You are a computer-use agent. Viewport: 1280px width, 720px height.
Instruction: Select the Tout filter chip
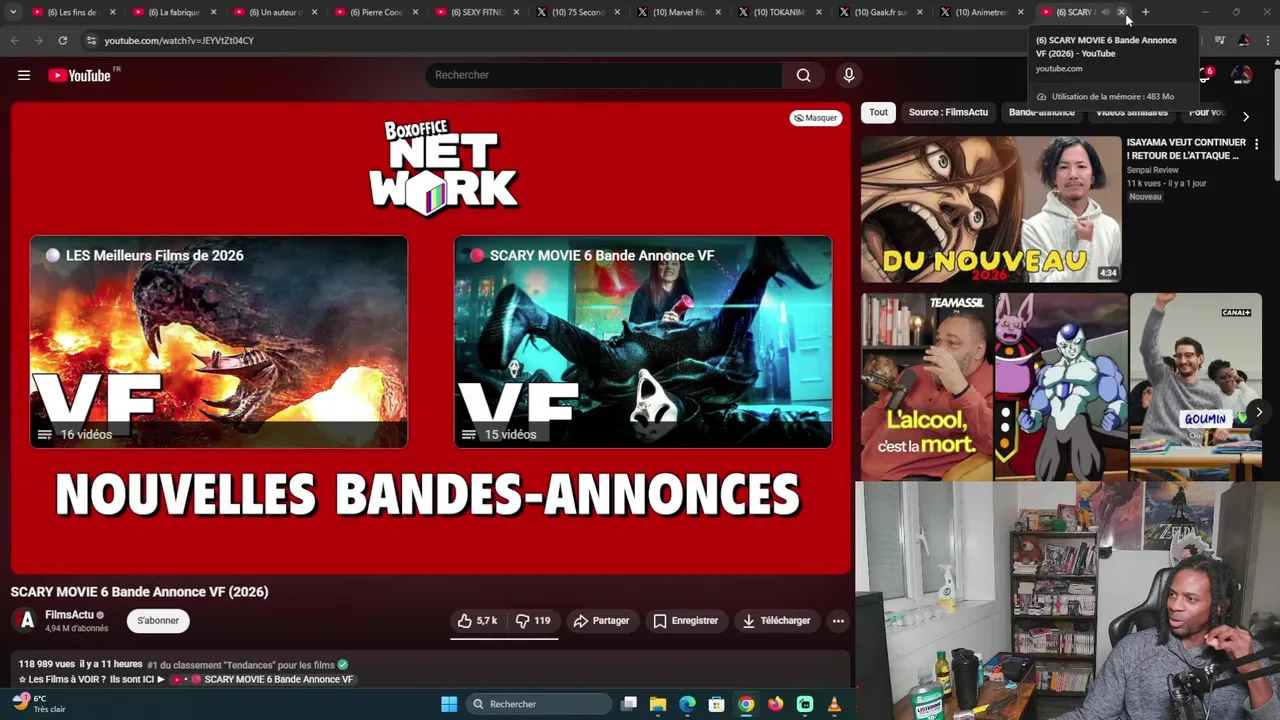[878, 112]
